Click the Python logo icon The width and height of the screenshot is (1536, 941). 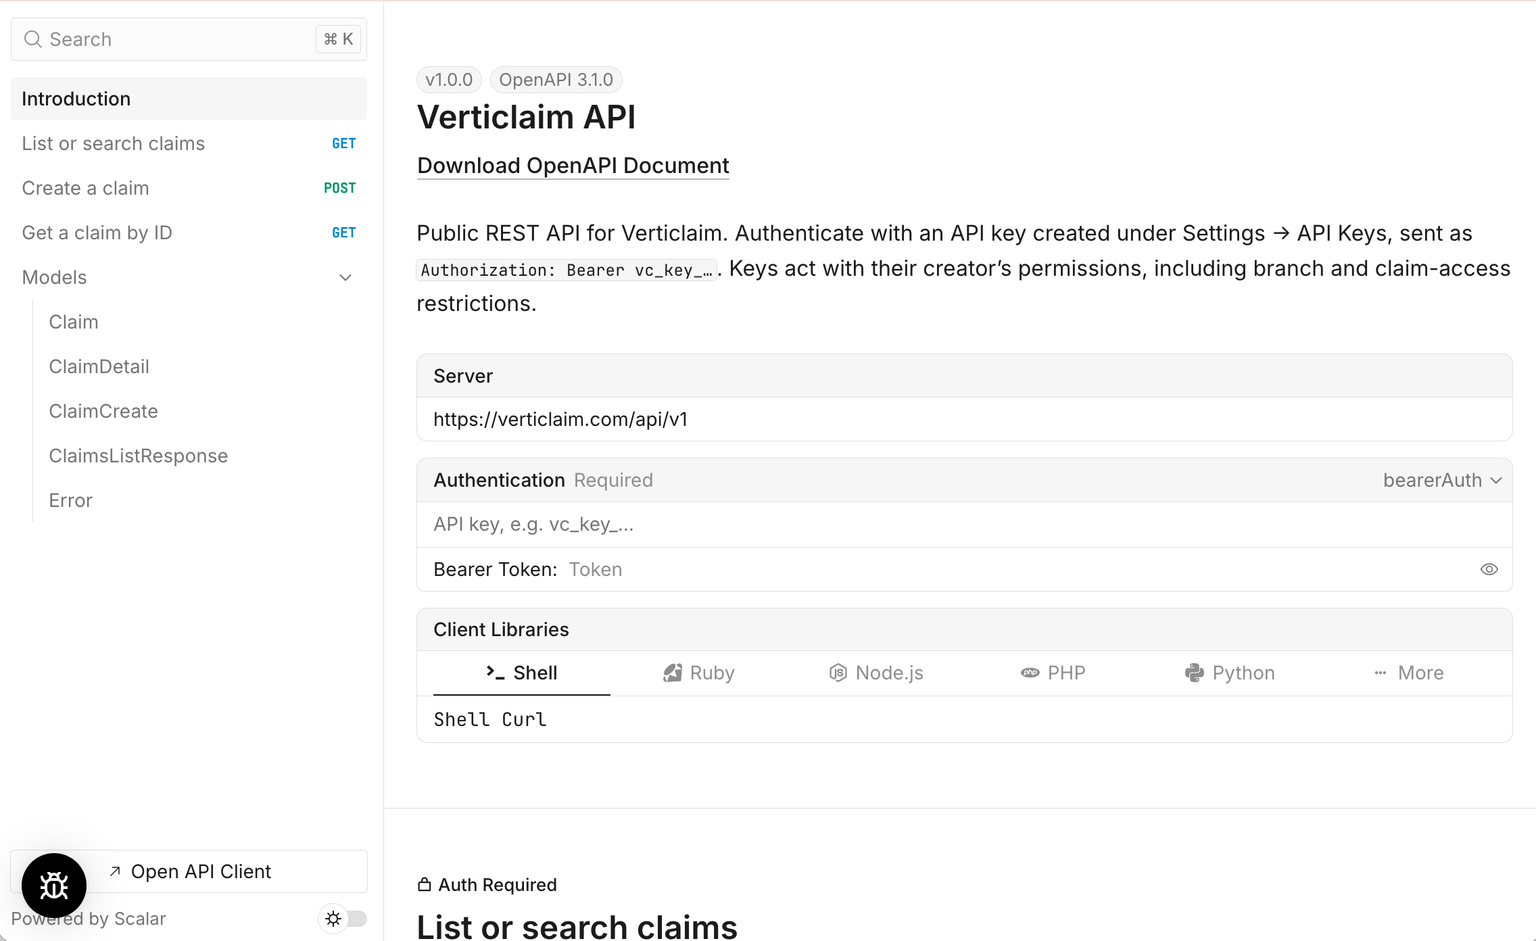(x=1194, y=673)
